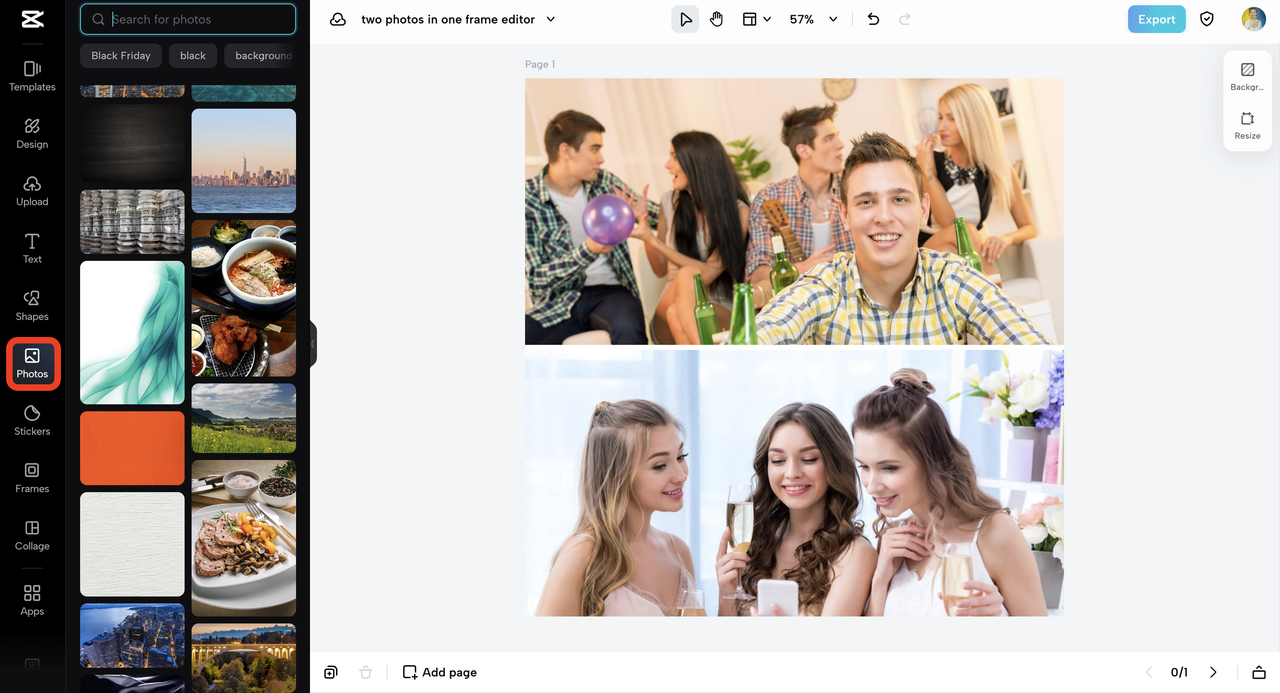This screenshot has width=1280, height=693.
Task: Open the Text sidebar panel
Action: coord(32,248)
